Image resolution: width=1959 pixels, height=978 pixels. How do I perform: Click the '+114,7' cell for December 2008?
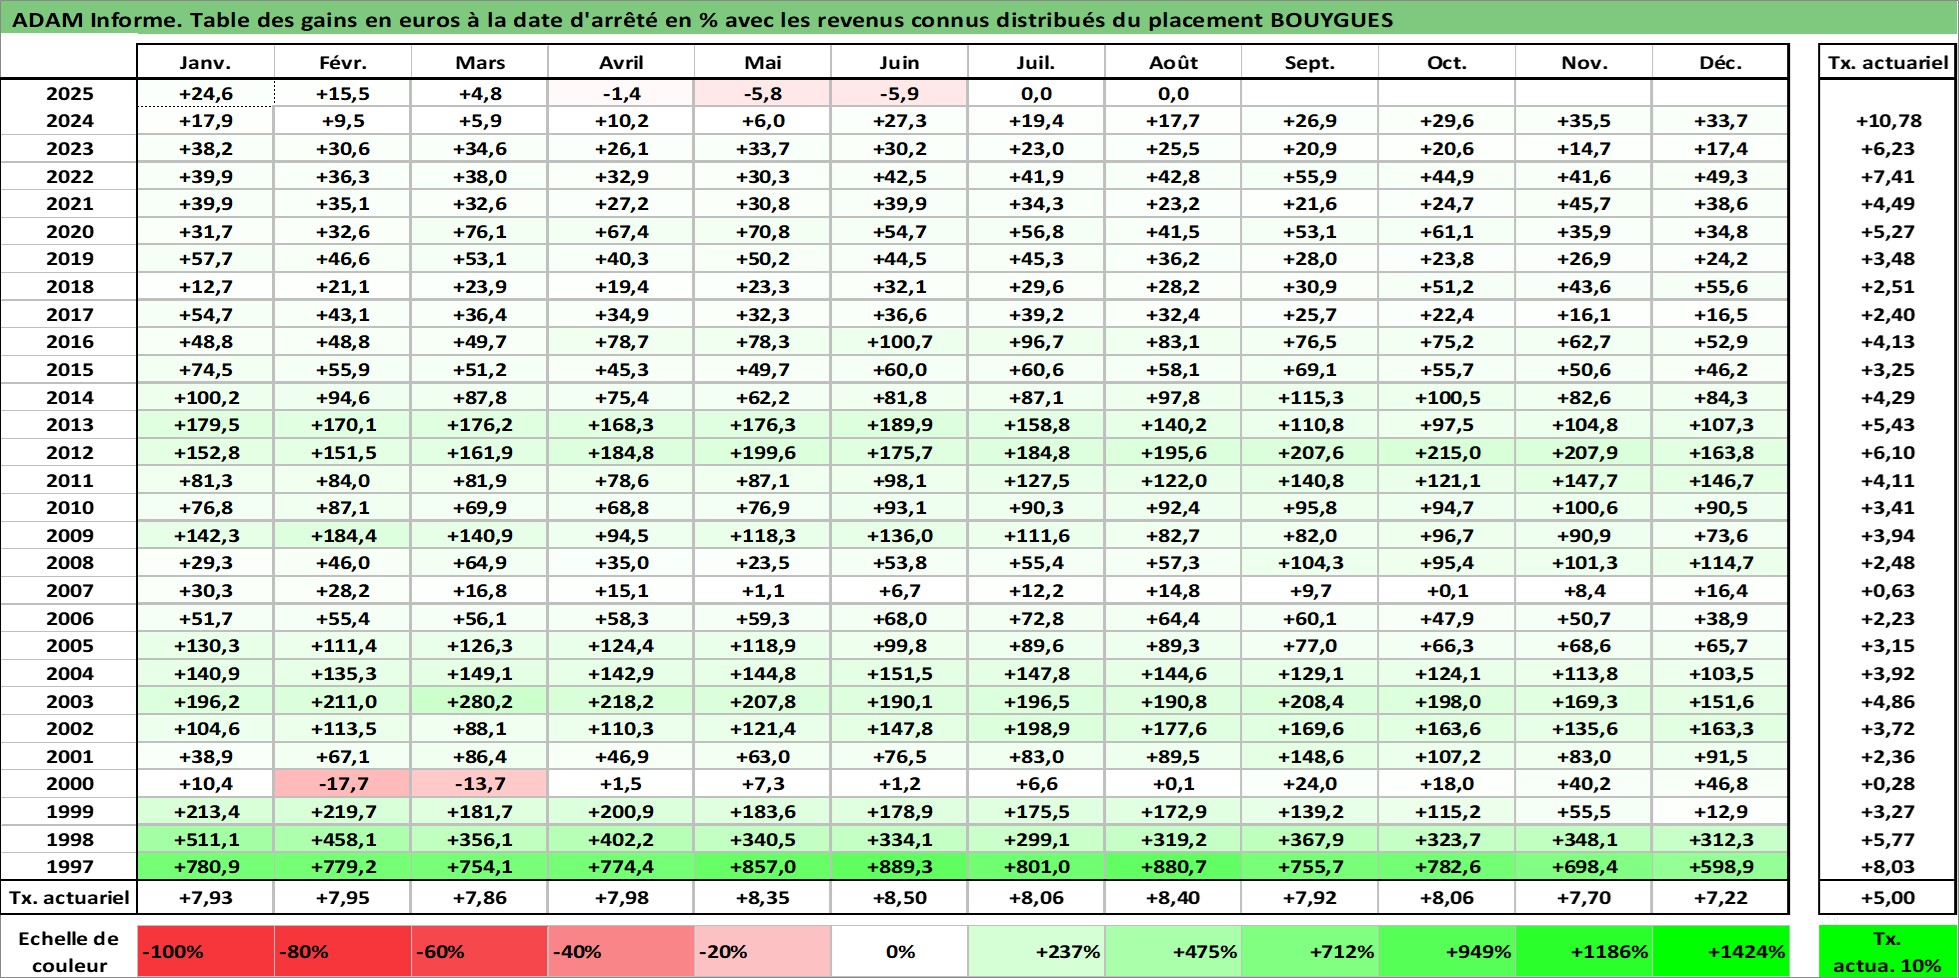pos(1721,563)
